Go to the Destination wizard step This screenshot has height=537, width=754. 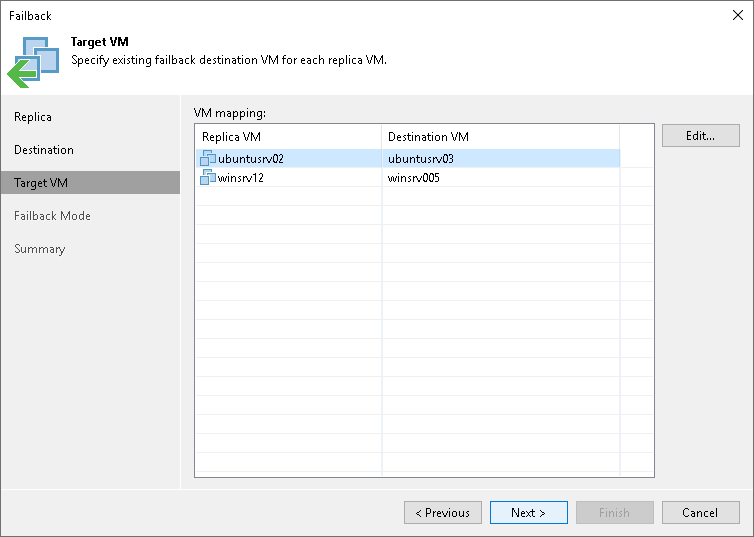44,150
